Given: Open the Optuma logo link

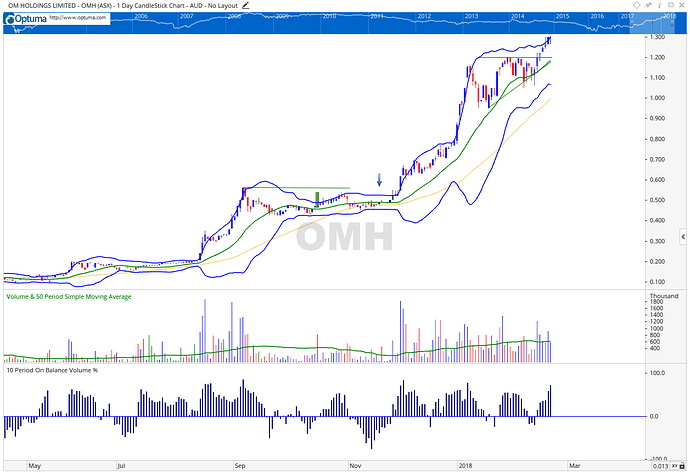Looking at the screenshot, I should 25,19.
